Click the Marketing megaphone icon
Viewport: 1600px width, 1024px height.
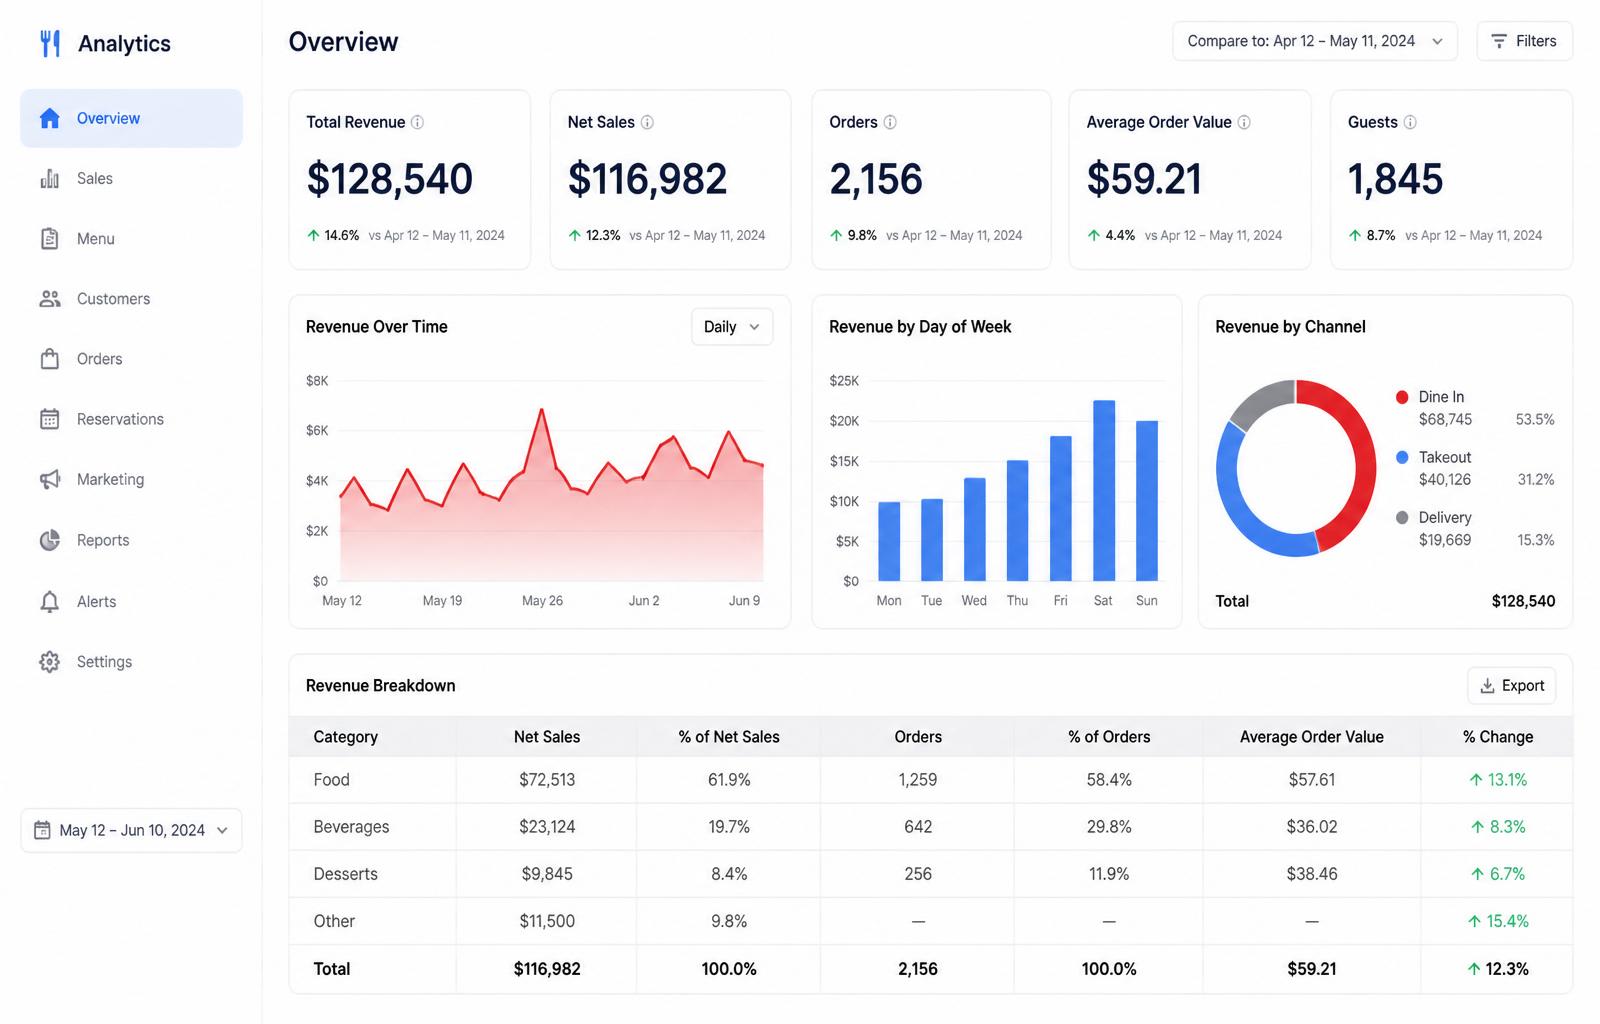coord(49,480)
